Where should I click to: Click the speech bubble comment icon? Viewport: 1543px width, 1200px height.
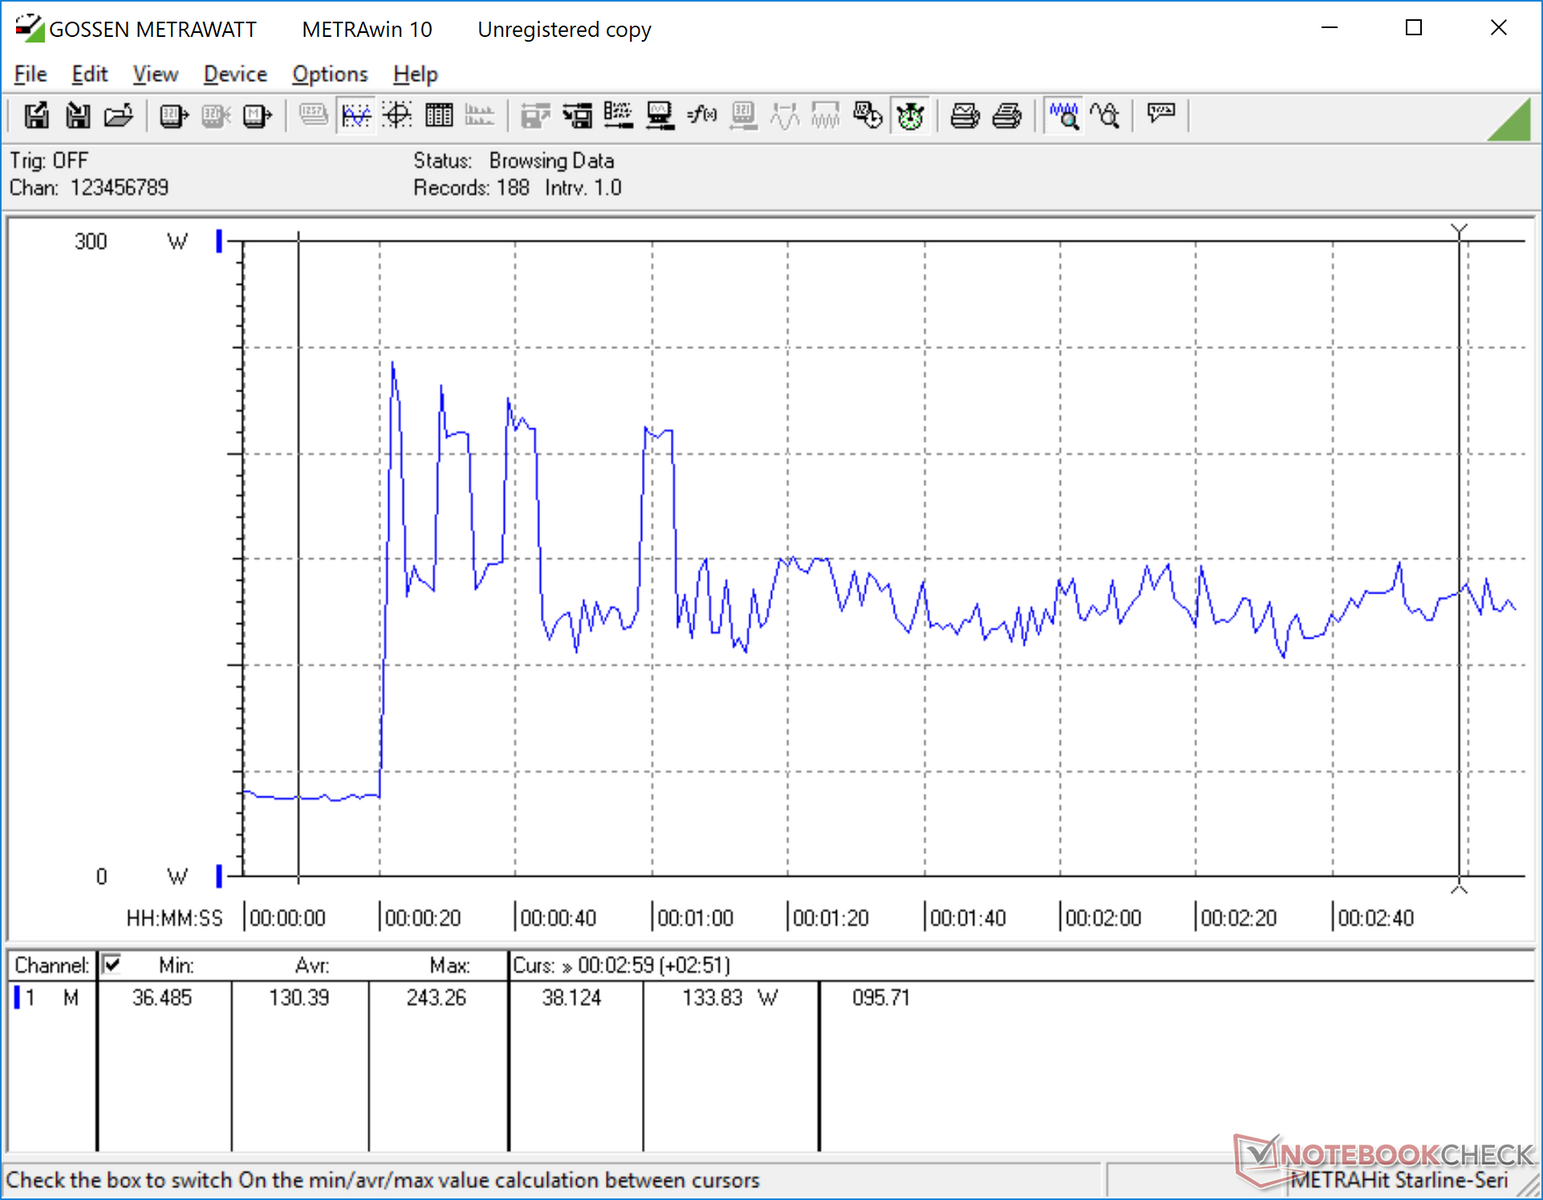[x=1161, y=114]
